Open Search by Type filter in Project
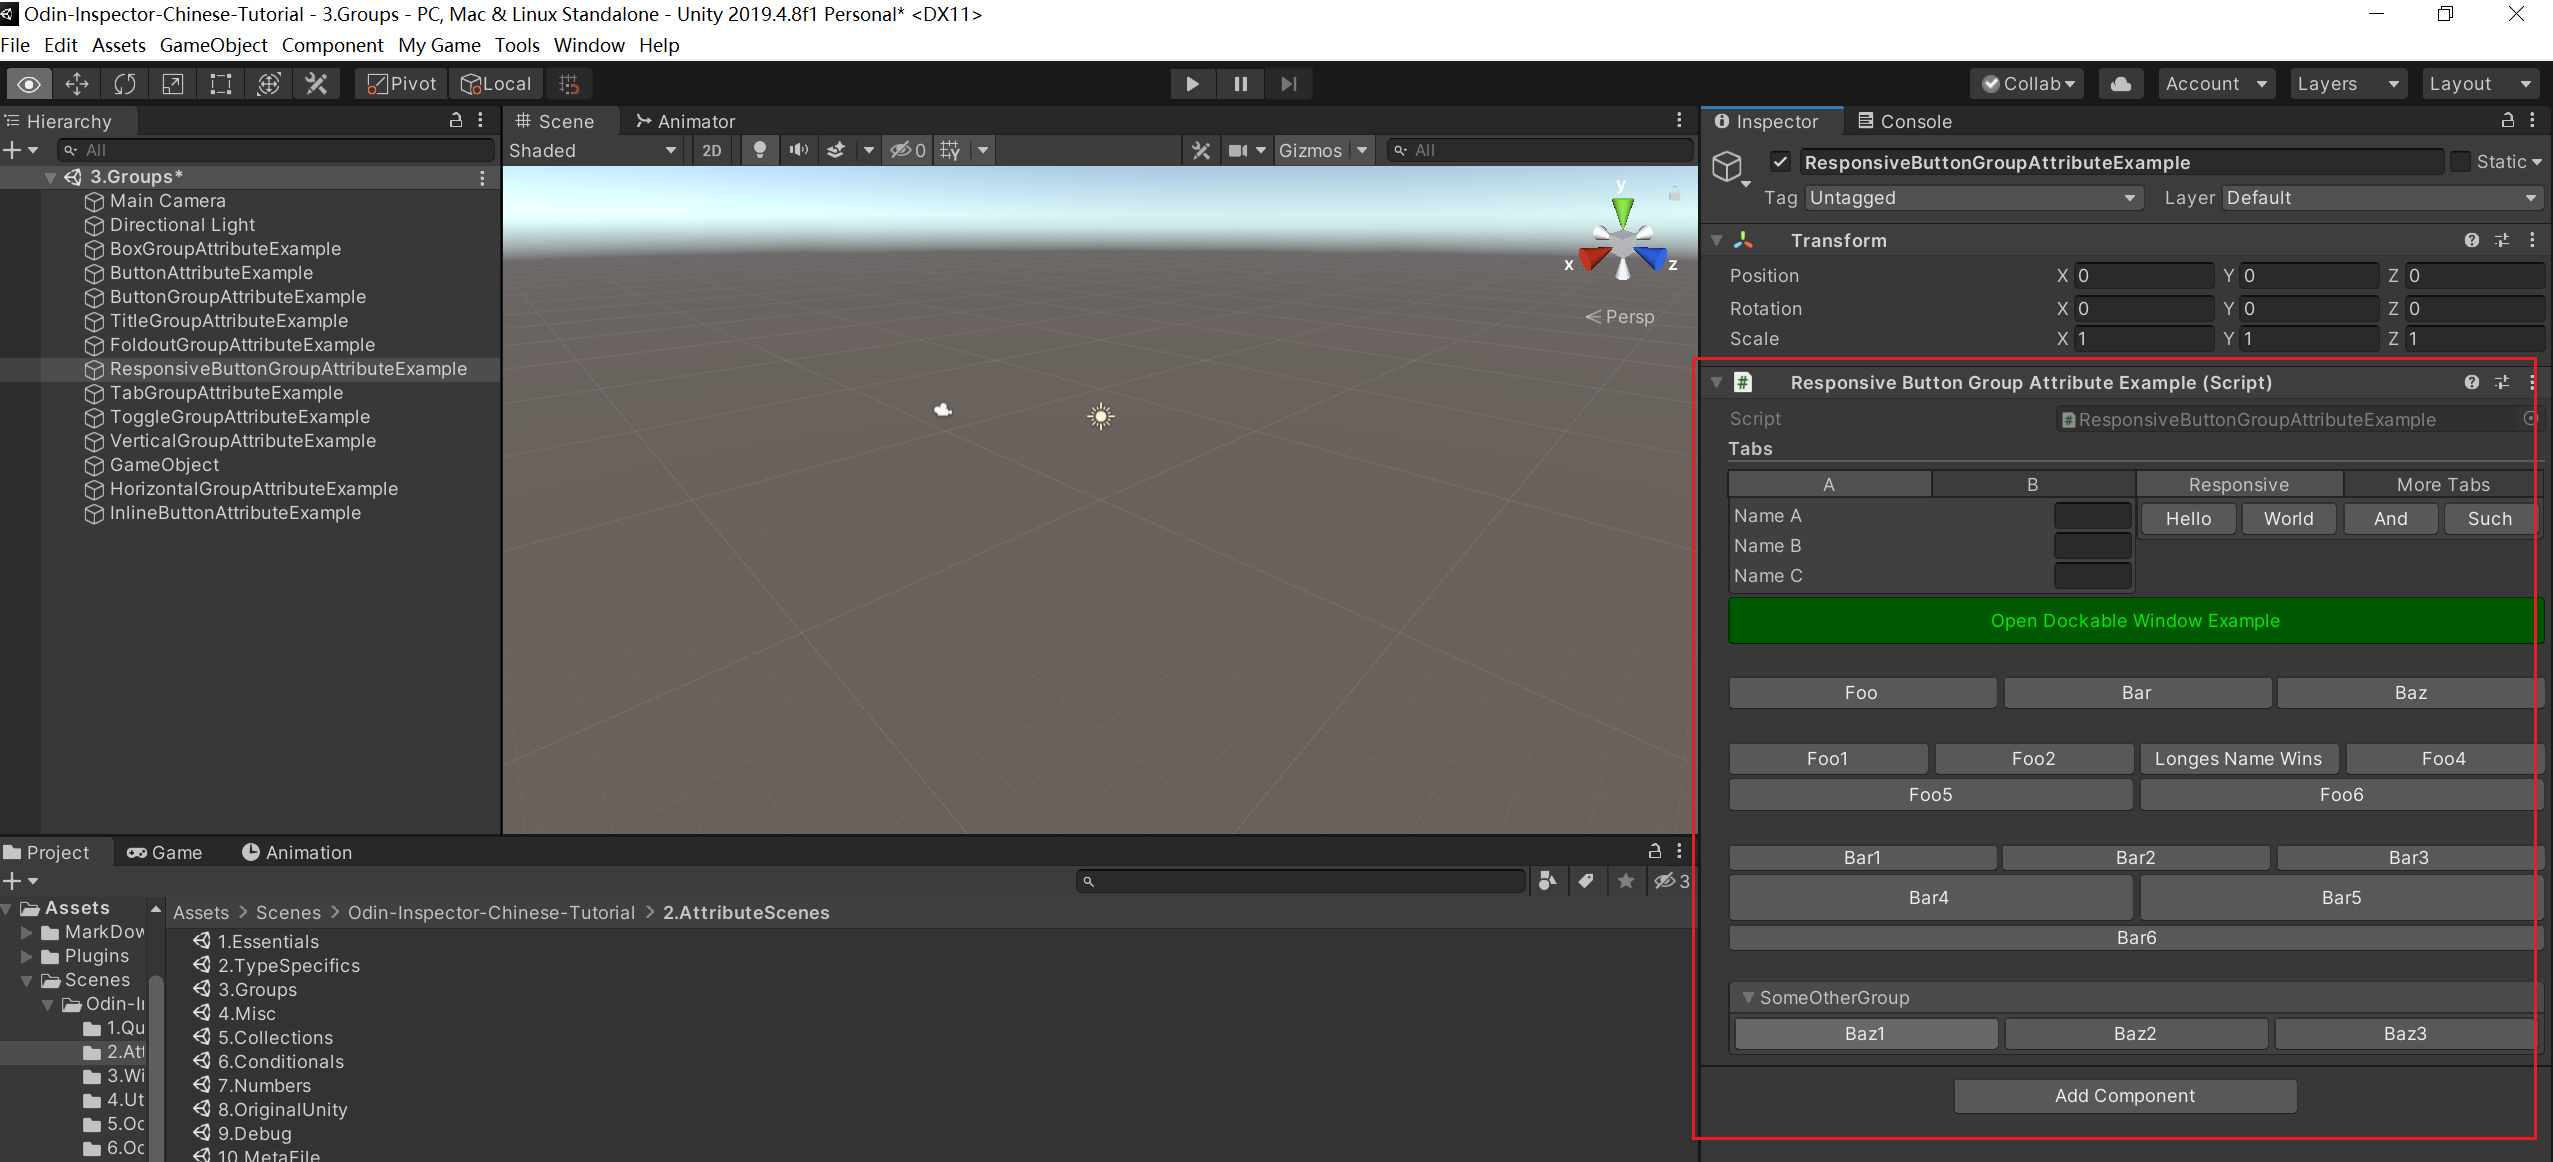Screen dimensions: 2553x1162 [1547, 881]
